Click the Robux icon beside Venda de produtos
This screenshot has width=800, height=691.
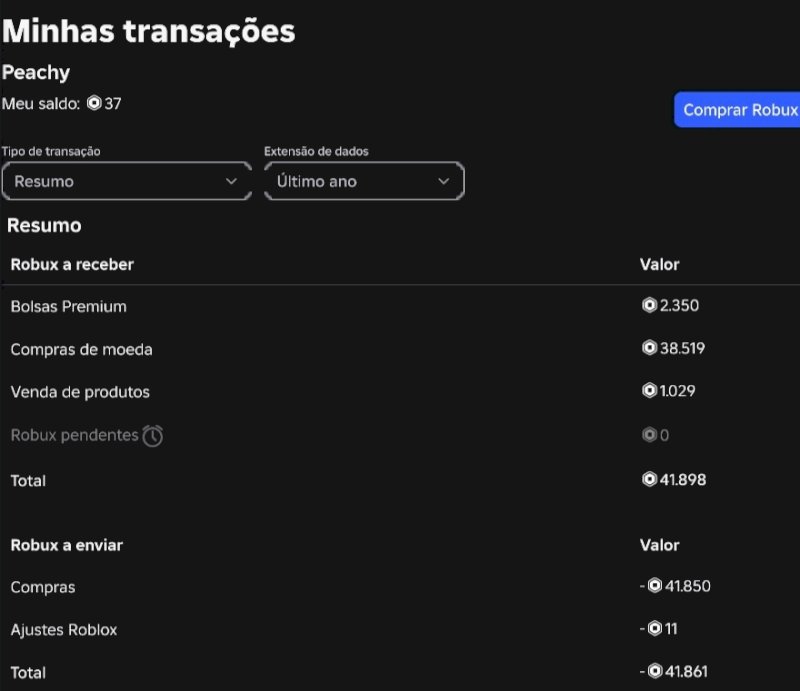point(649,392)
